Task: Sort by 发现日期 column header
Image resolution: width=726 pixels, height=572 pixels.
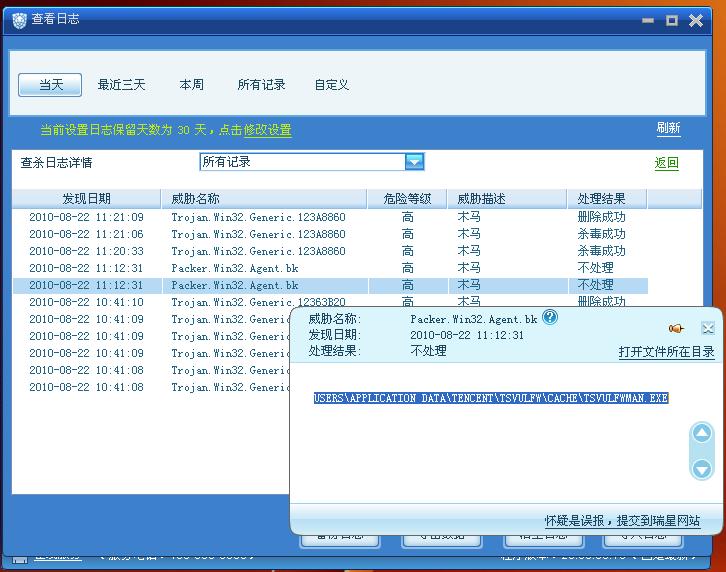Action: click(x=86, y=199)
